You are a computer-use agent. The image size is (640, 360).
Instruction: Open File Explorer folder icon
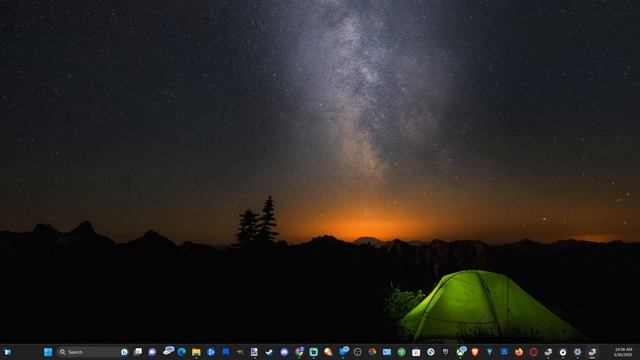coord(196,352)
